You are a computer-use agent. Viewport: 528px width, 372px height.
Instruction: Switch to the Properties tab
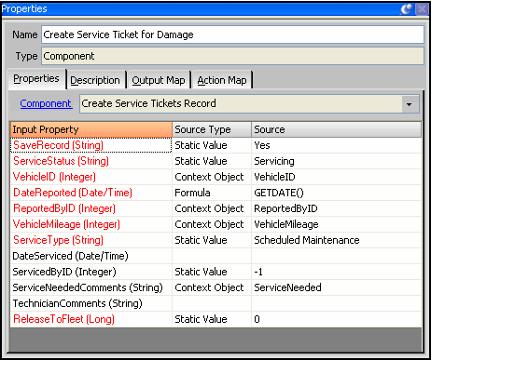pyautogui.click(x=36, y=79)
